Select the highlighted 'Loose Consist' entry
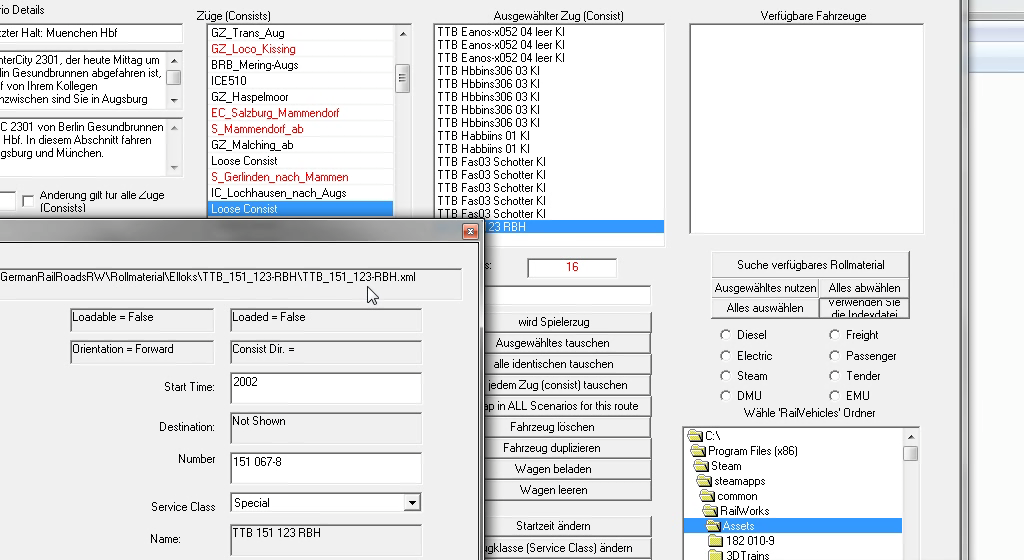The width and height of the screenshot is (1024, 560). [x=300, y=209]
